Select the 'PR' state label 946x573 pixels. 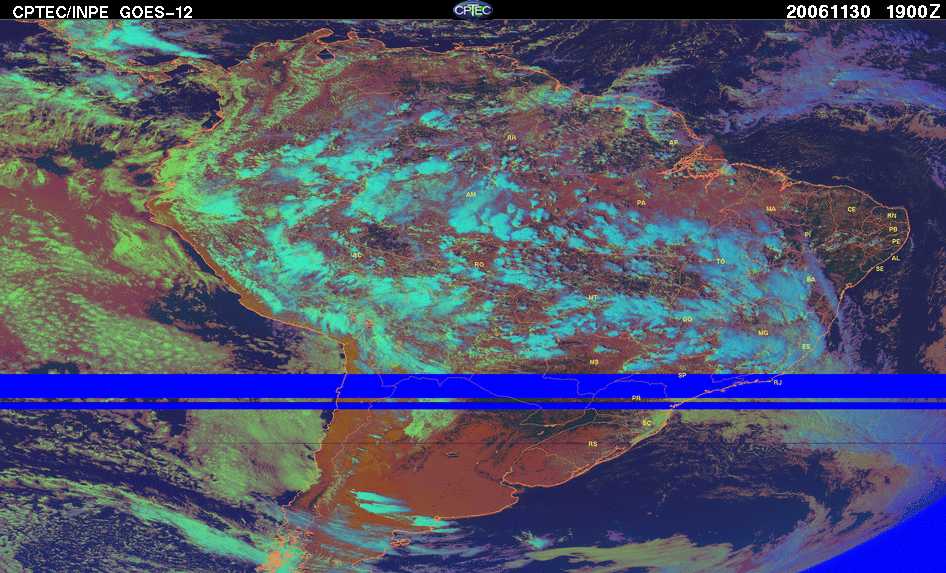pyautogui.click(x=636, y=399)
